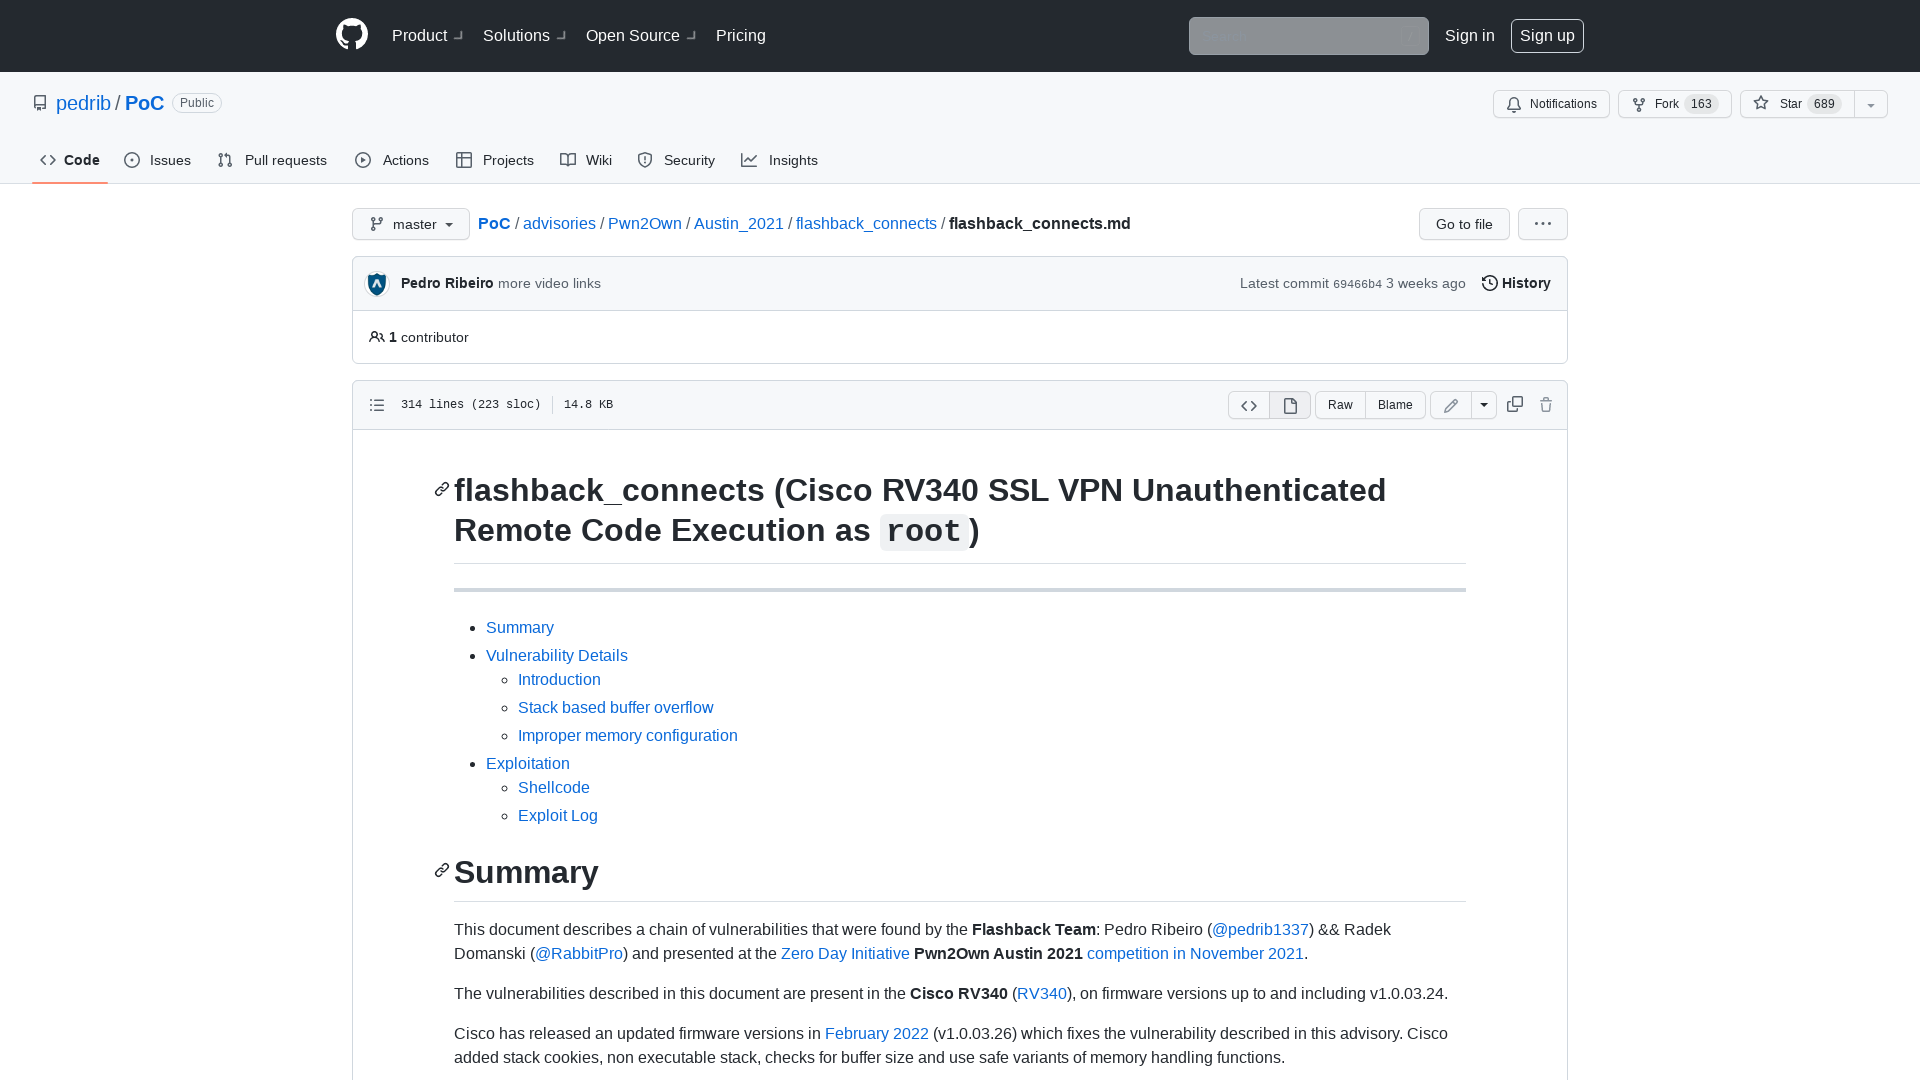
Task: Open commit 69466b4
Action: (1357, 284)
